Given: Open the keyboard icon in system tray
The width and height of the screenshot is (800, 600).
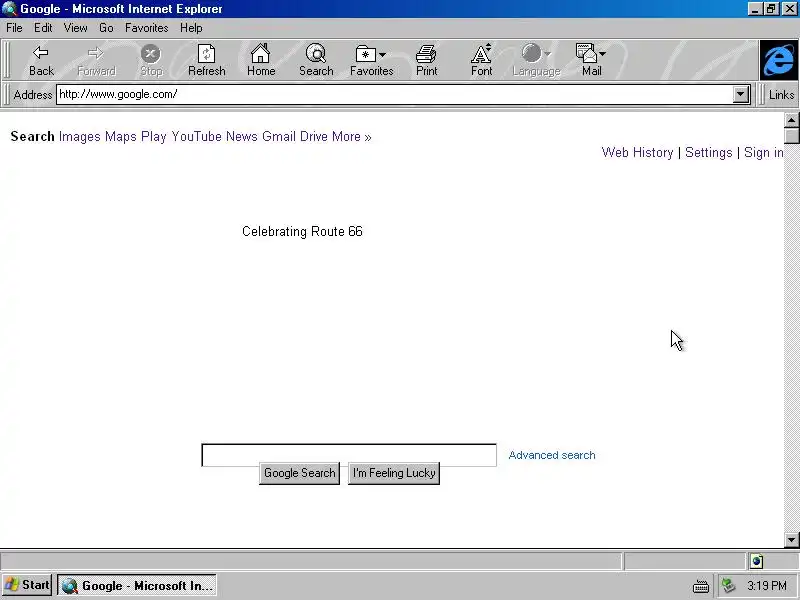Looking at the screenshot, I should tap(701, 586).
